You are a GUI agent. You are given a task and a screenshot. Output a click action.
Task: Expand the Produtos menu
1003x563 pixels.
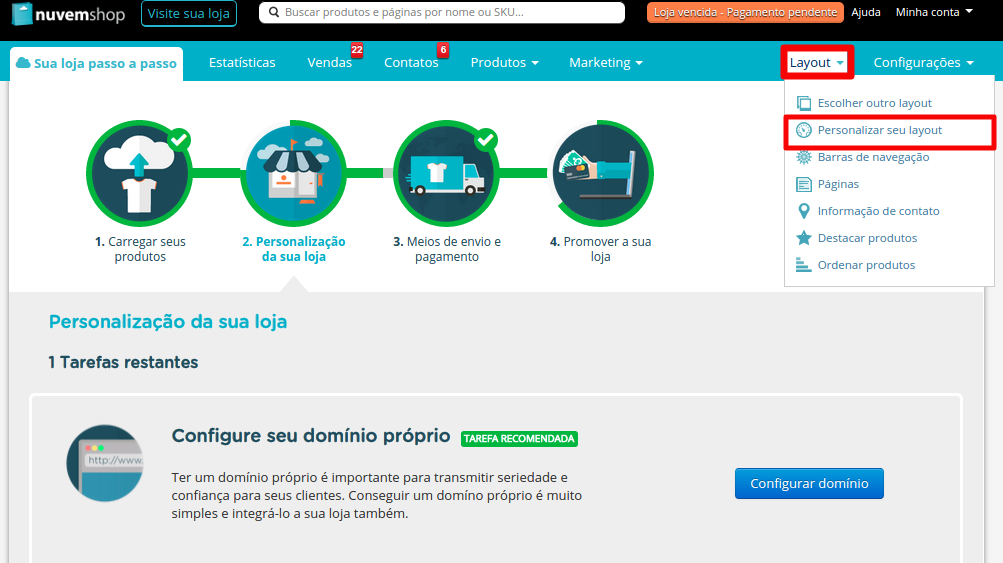tap(505, 63)
